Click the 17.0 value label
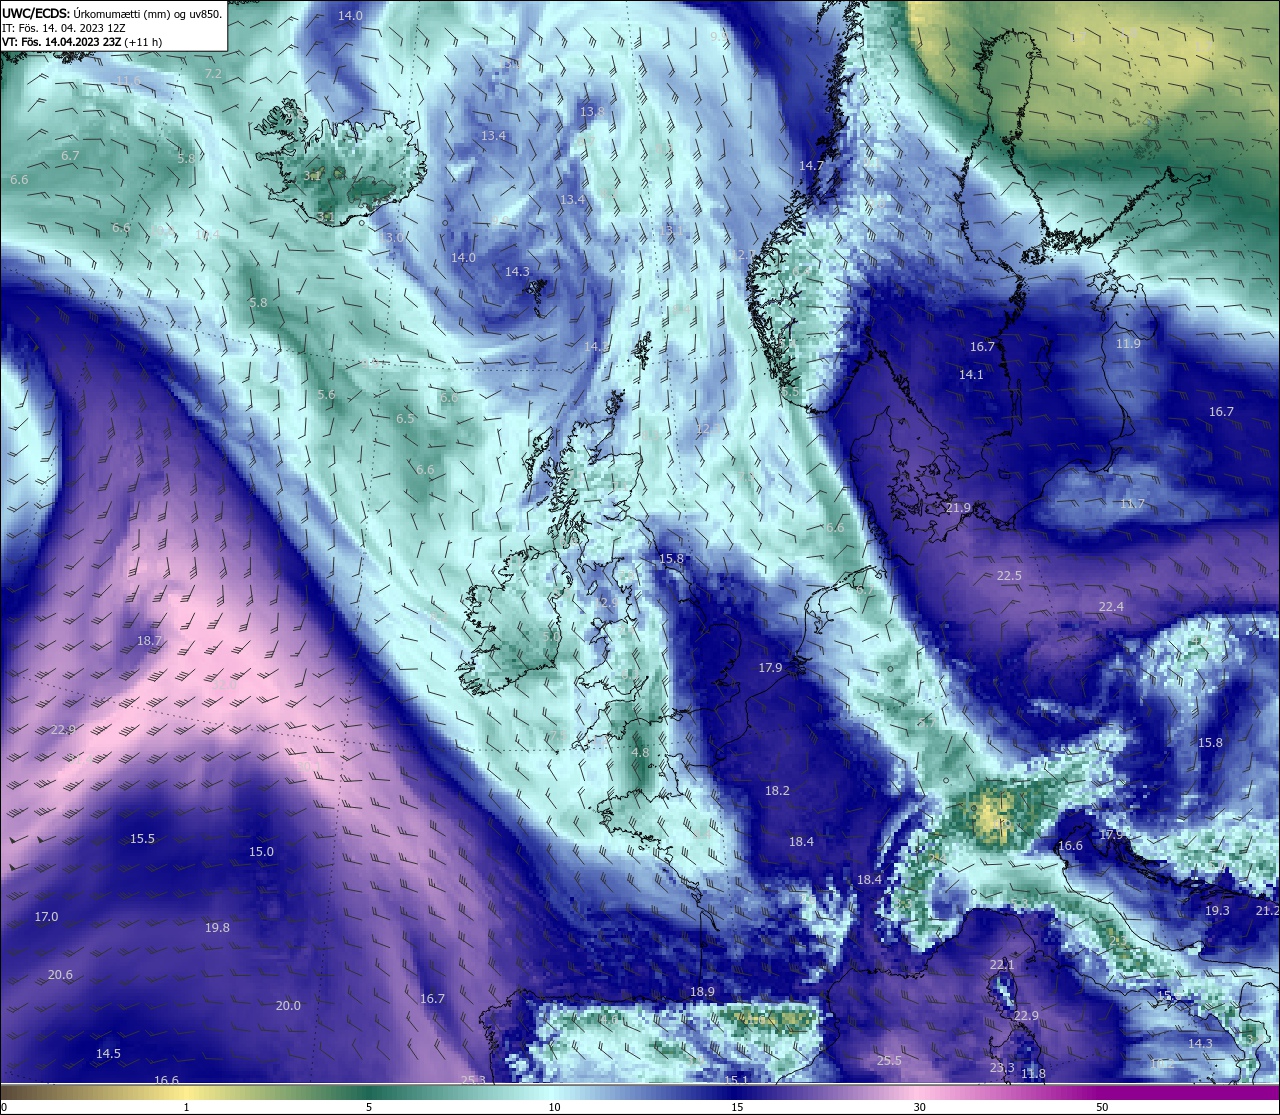This screenshot has width=1280, height=1115. (46, 917)
